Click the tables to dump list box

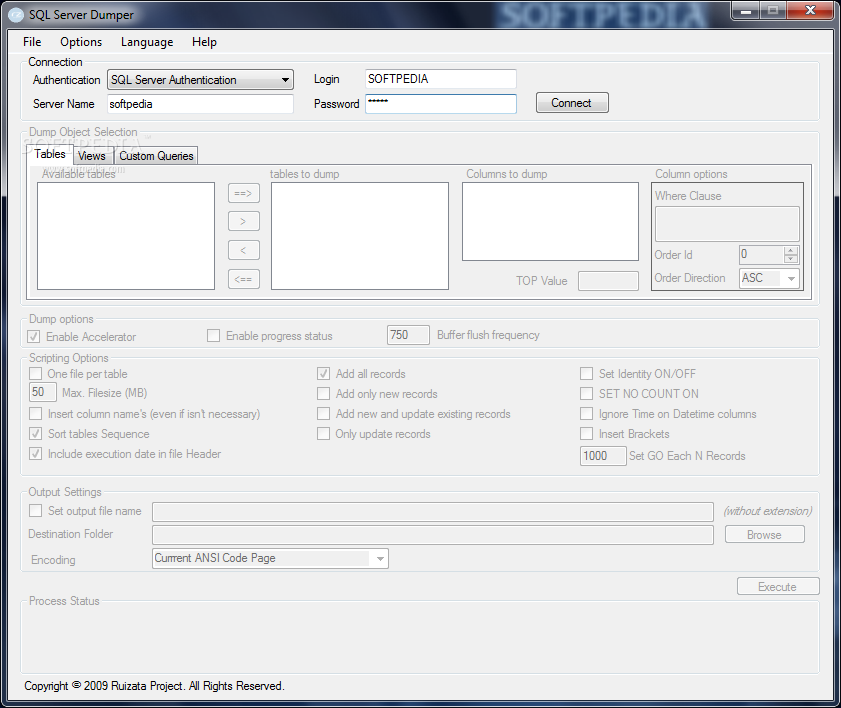coord(360,236)
